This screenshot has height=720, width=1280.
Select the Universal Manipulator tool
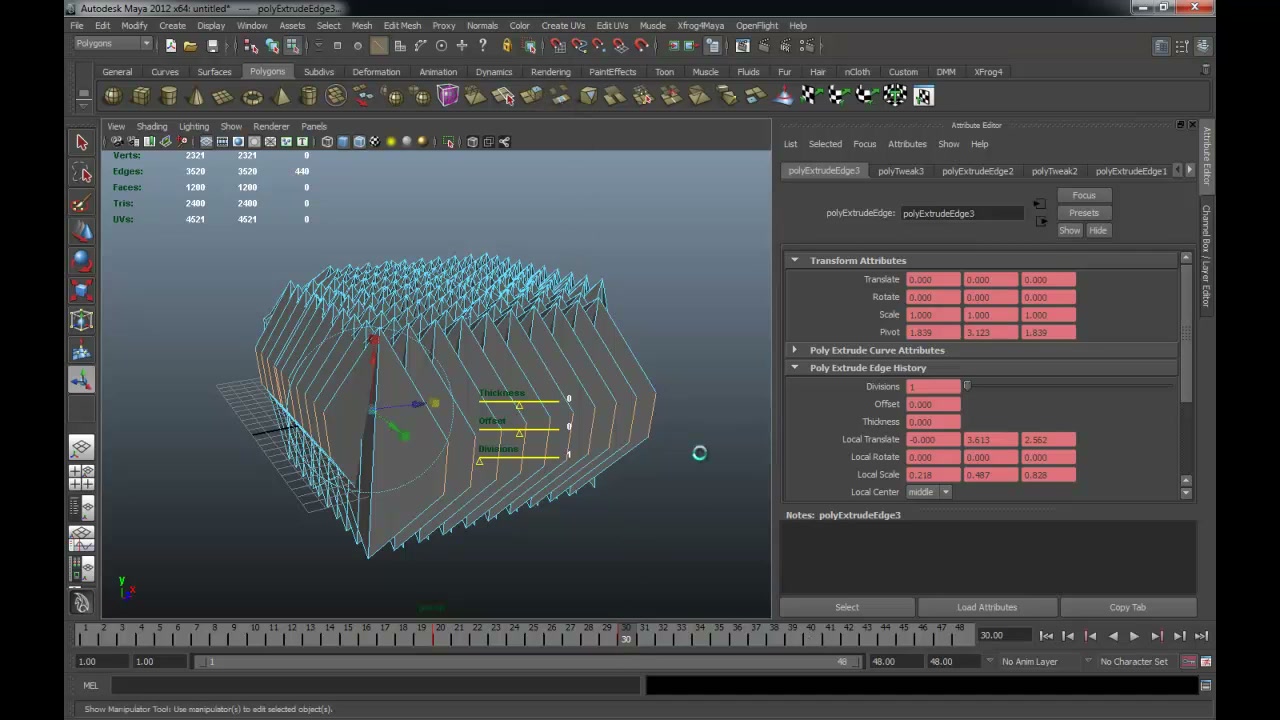82,321
